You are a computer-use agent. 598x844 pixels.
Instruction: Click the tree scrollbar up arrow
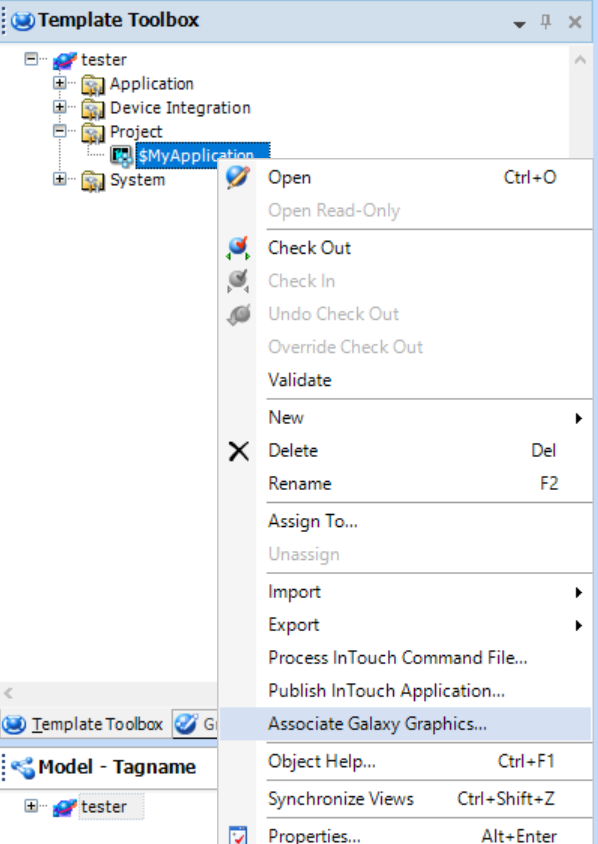pyautogui.click(x=580, y=60)
